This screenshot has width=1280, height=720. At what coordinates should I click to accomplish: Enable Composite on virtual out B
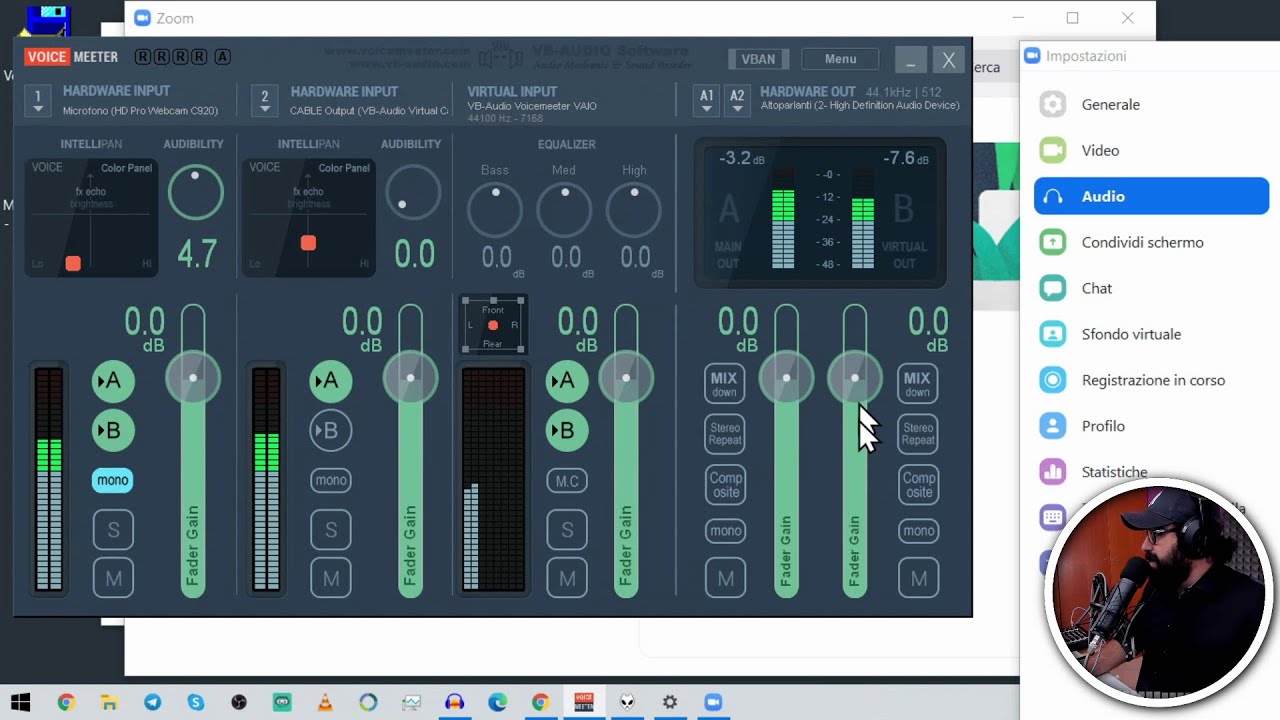(x=919, y=484)
